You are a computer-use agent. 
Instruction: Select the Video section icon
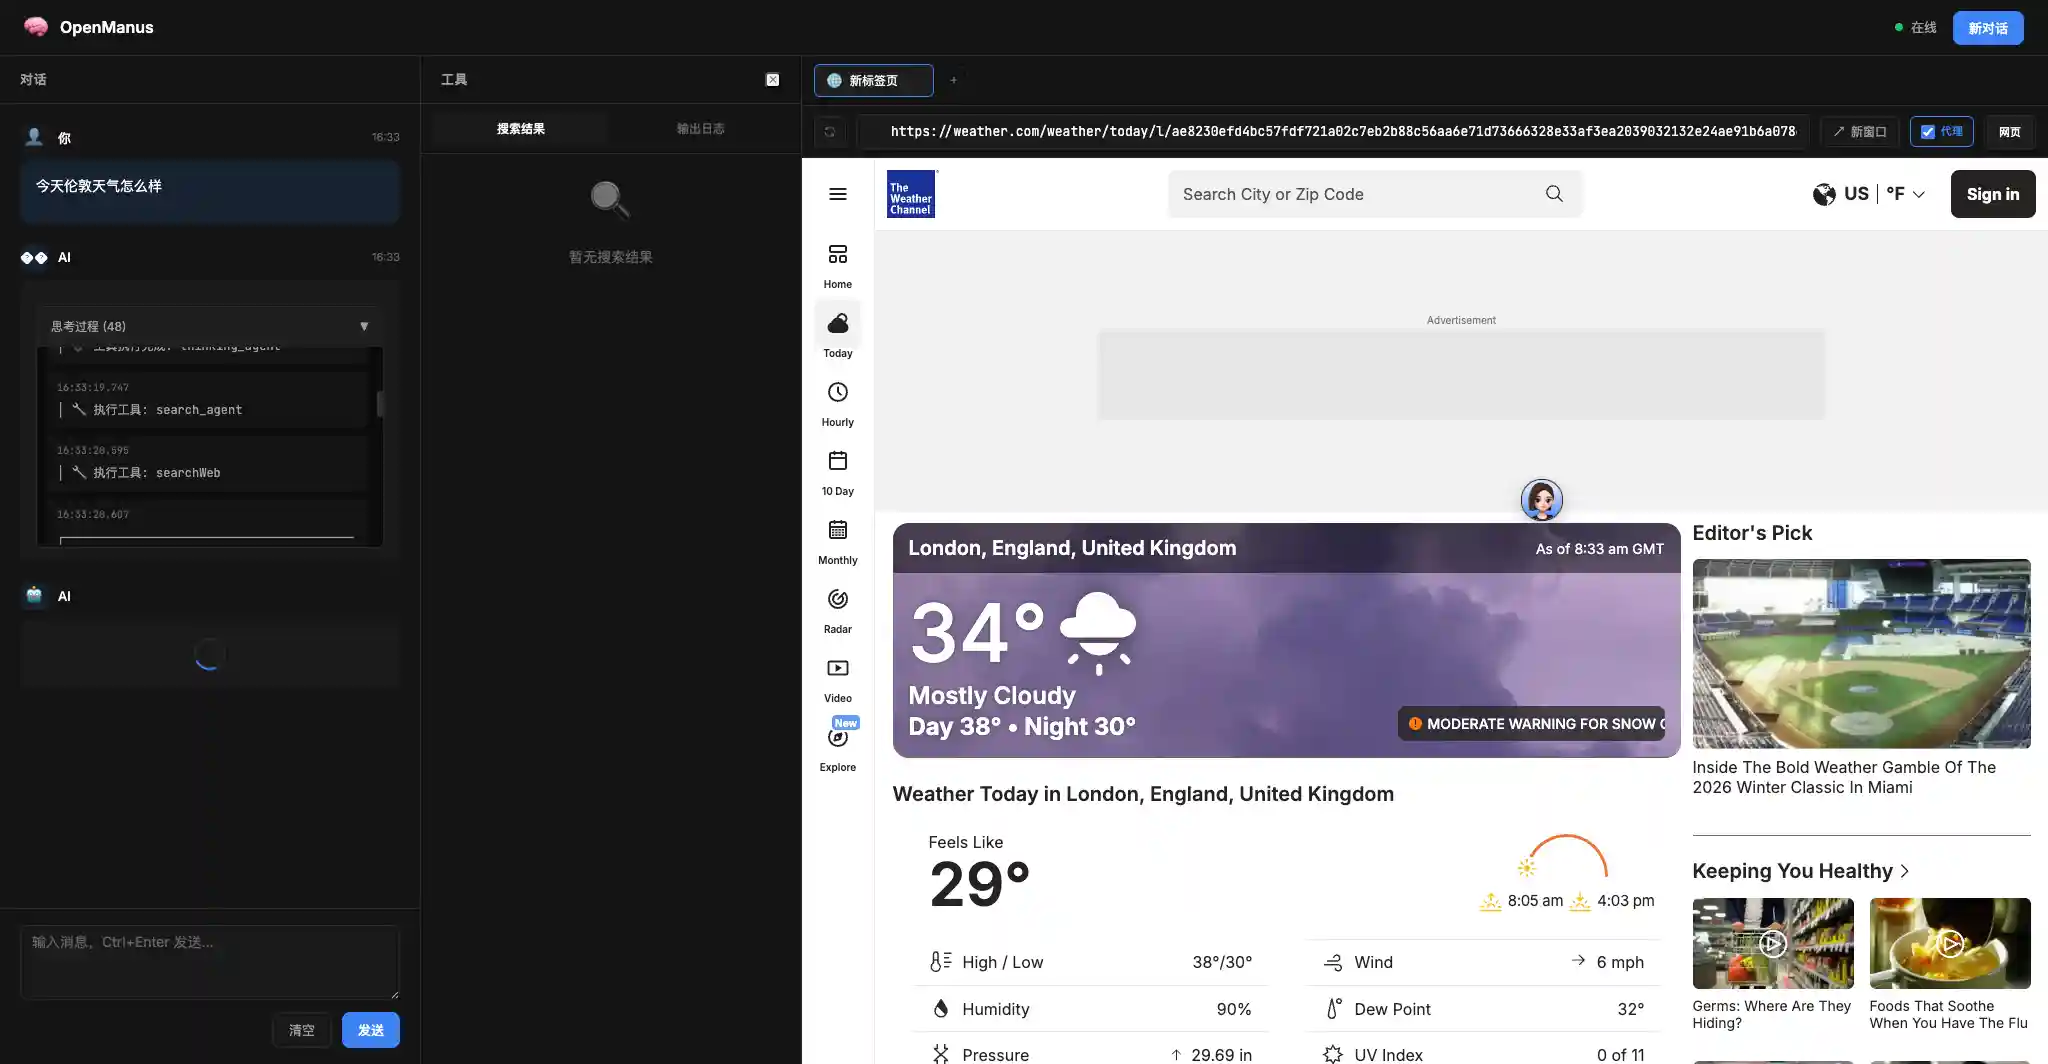[836, 670]
